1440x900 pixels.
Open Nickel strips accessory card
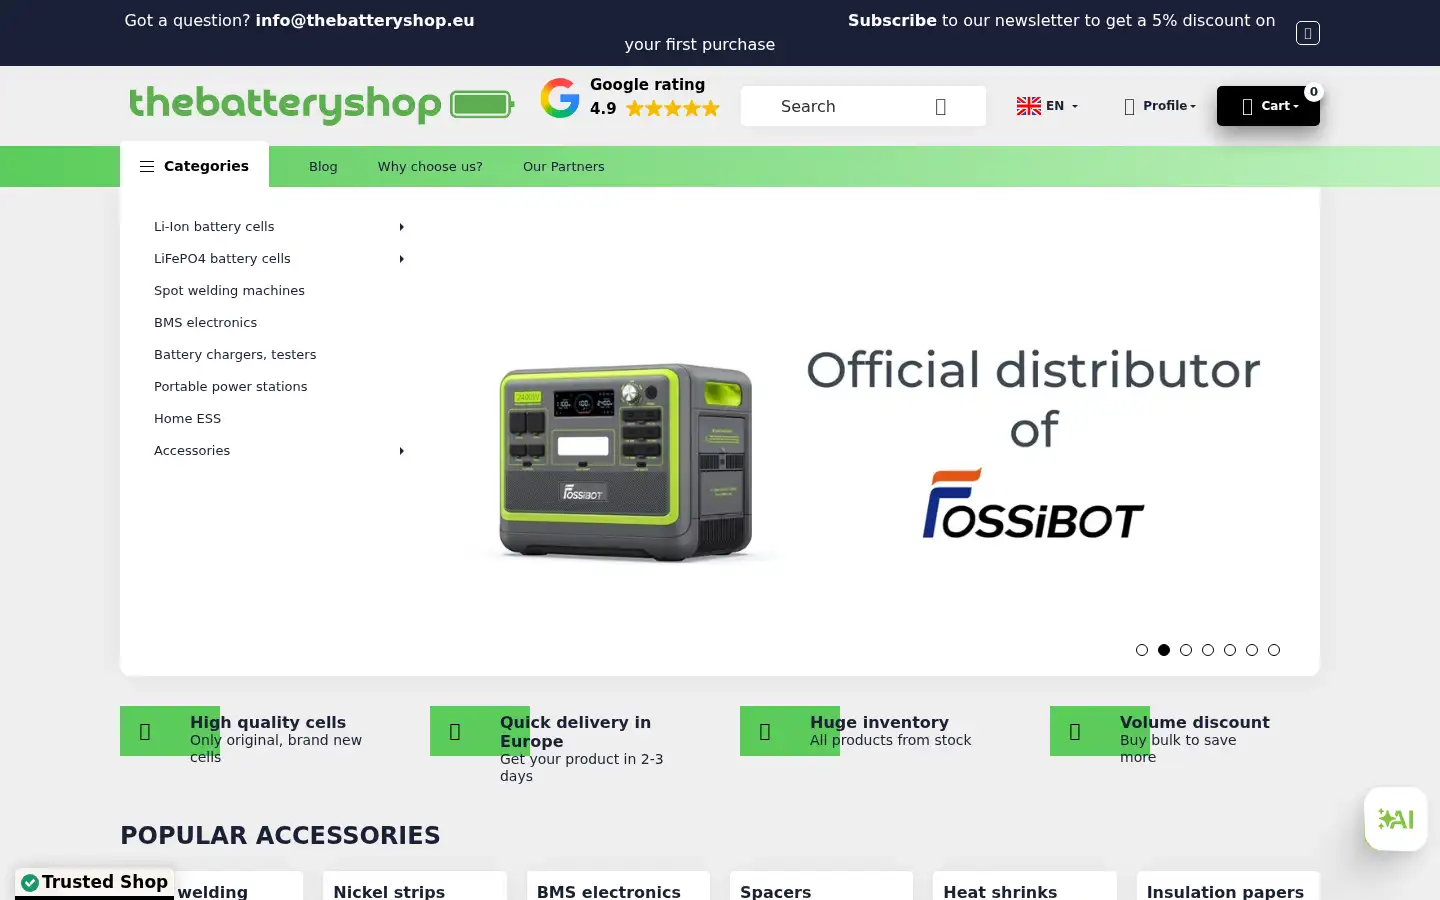pyautogui.click(x=414, y=886)
